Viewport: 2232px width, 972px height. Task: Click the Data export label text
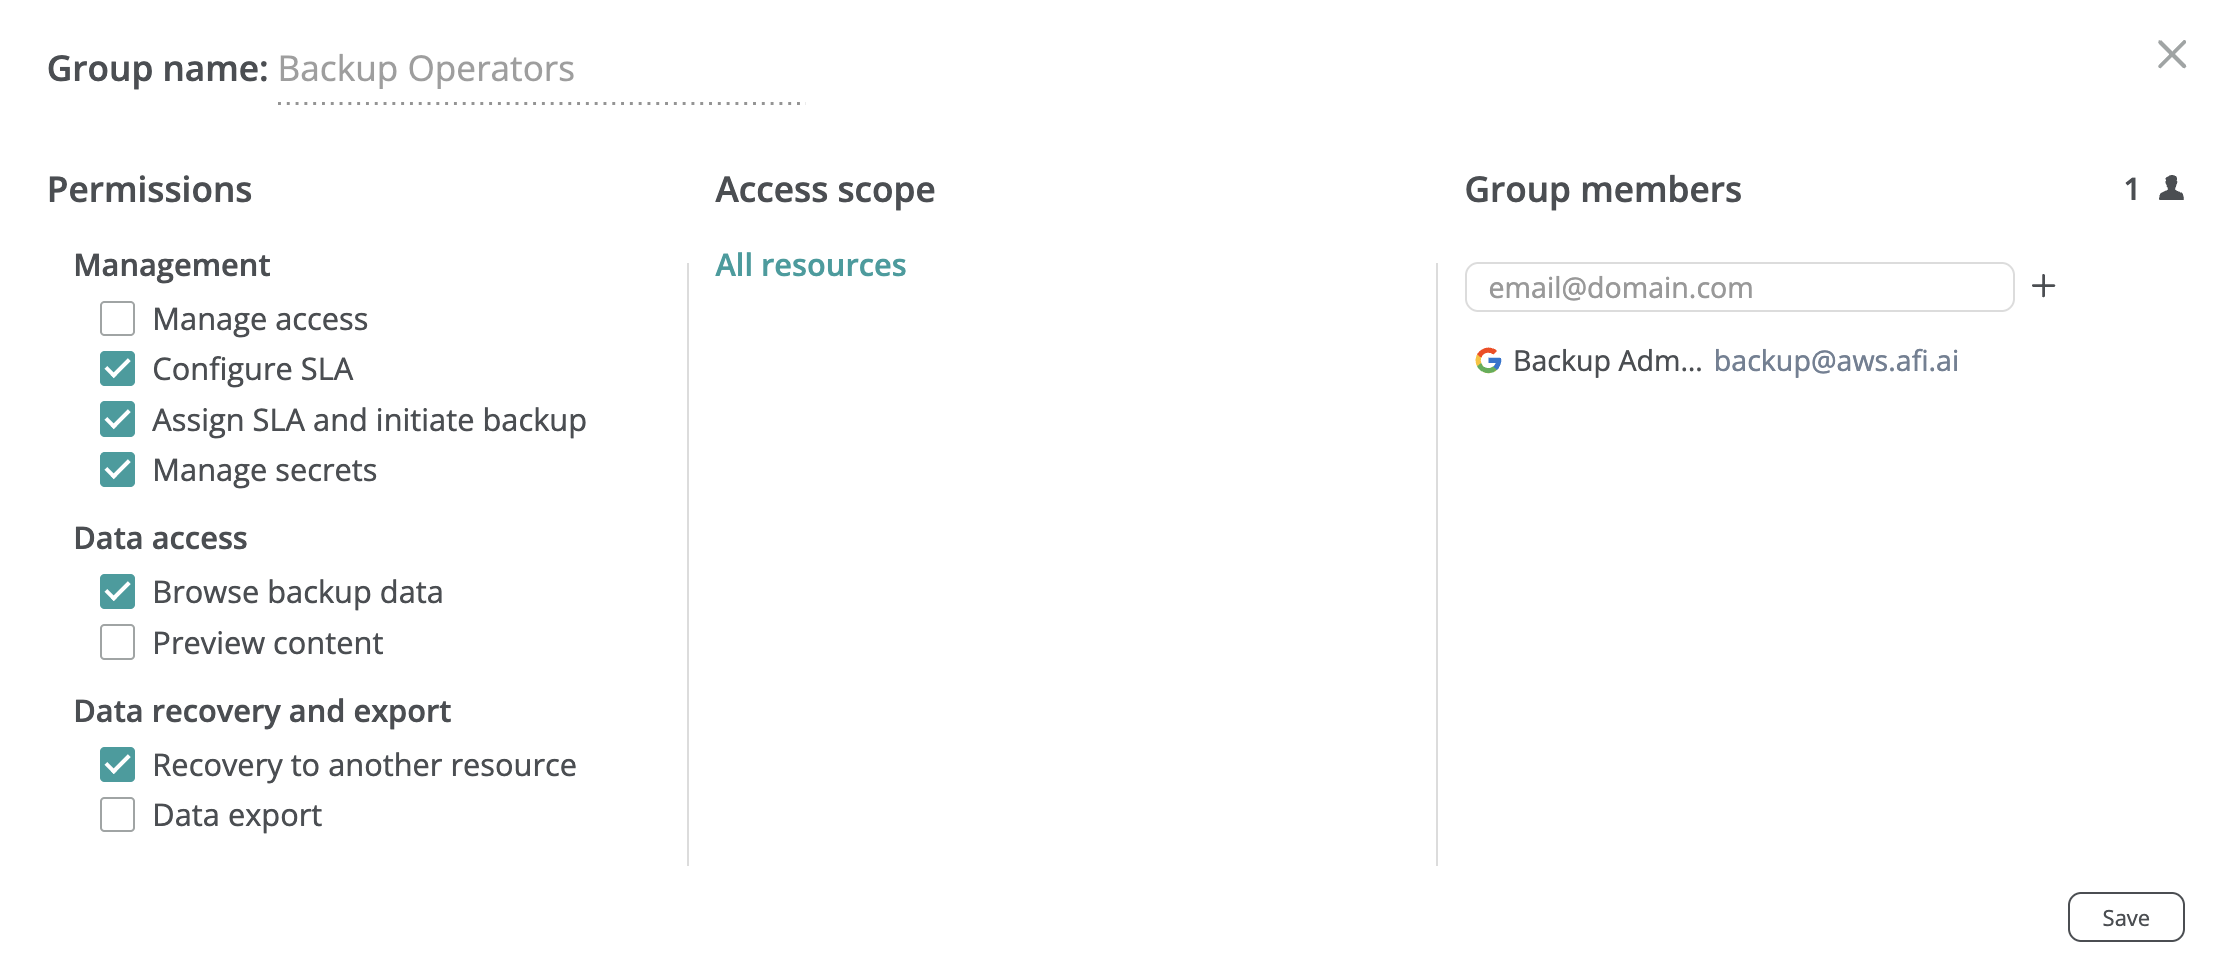[237, 816]
